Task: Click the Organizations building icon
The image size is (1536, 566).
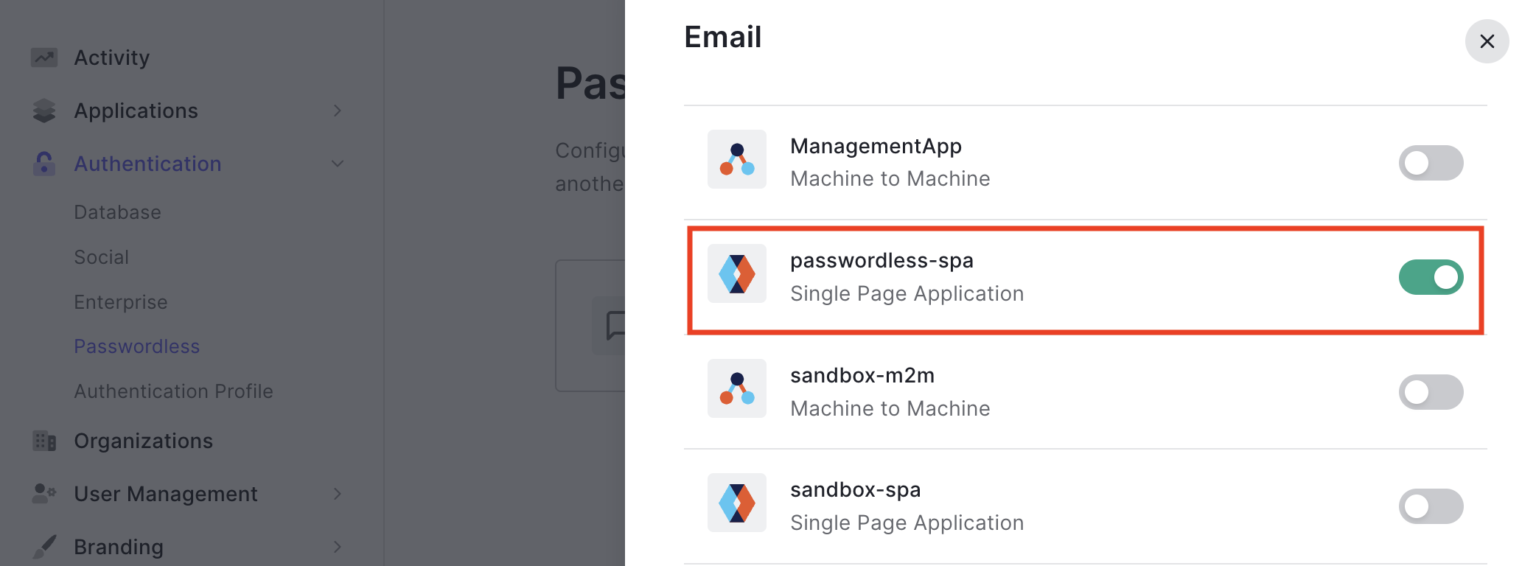Action: (44, 441)
